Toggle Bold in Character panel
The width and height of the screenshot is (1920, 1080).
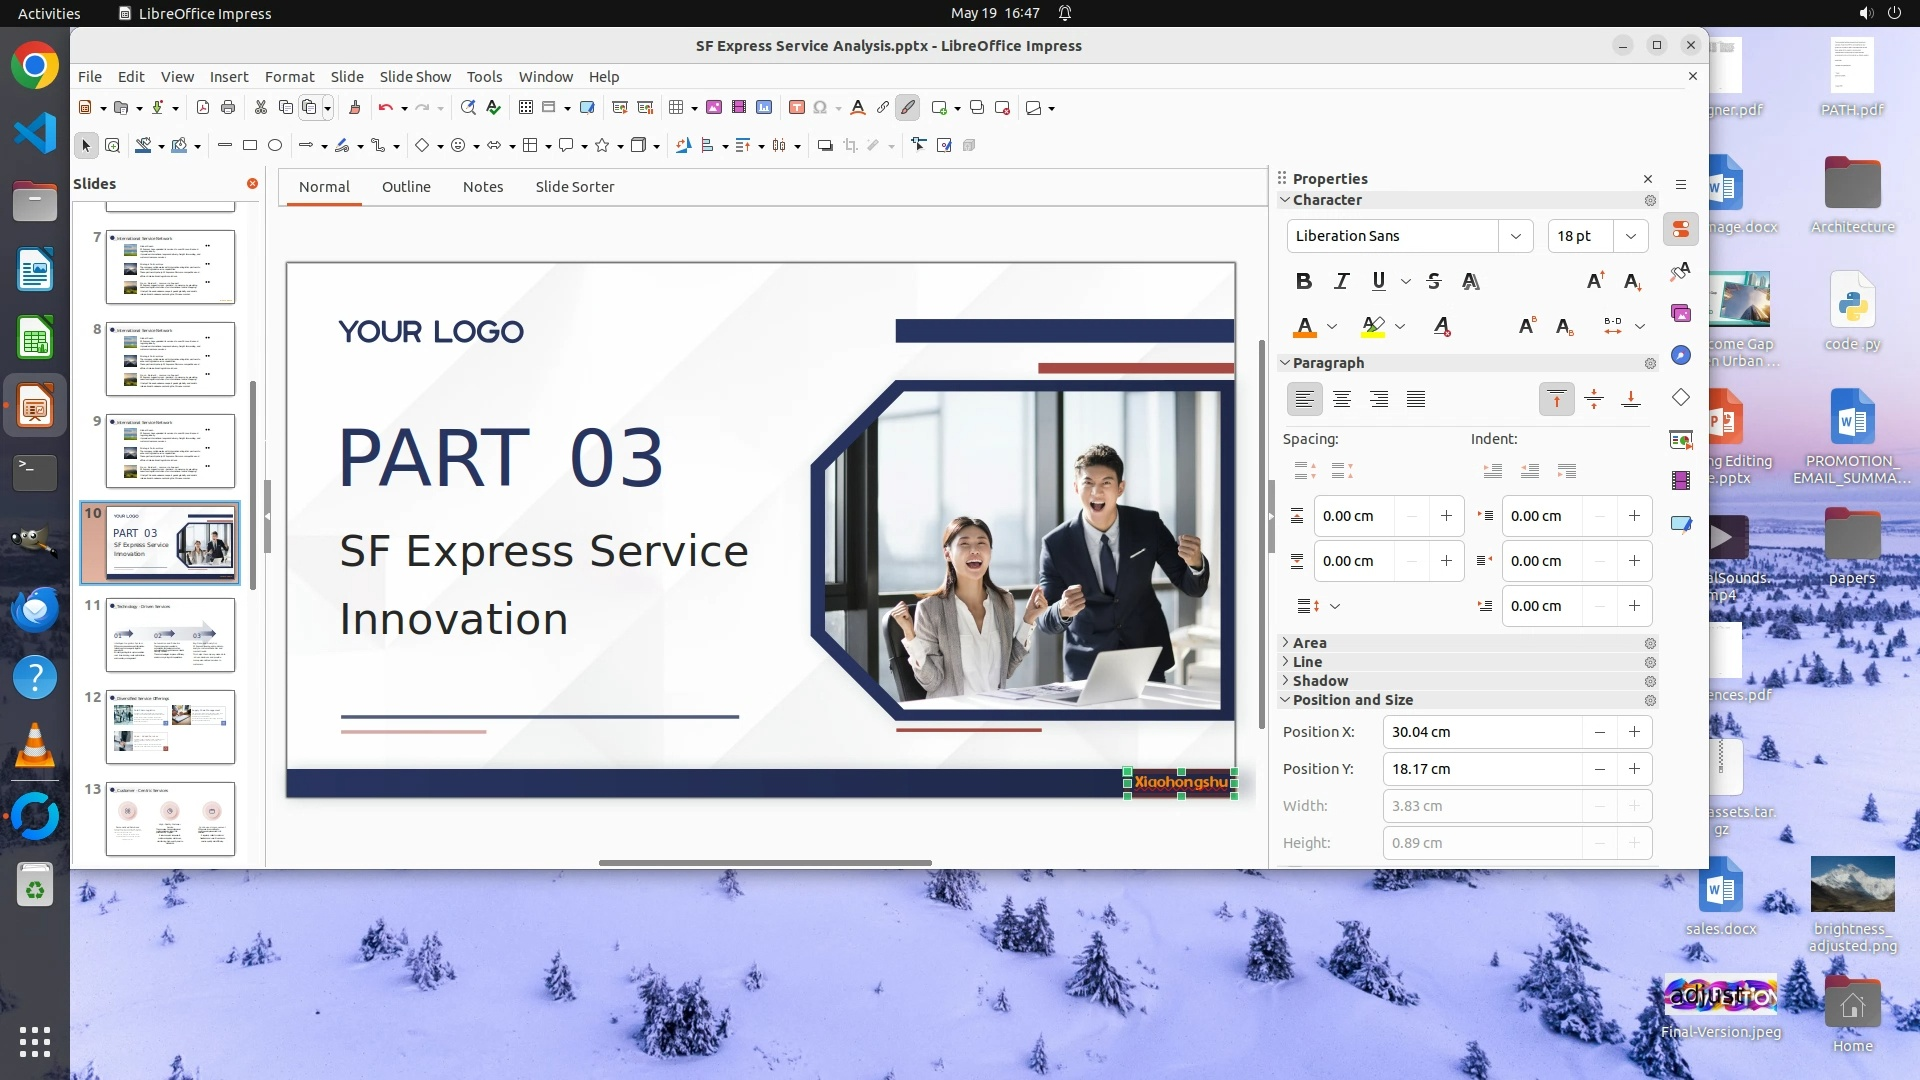tap(1303, 282)
